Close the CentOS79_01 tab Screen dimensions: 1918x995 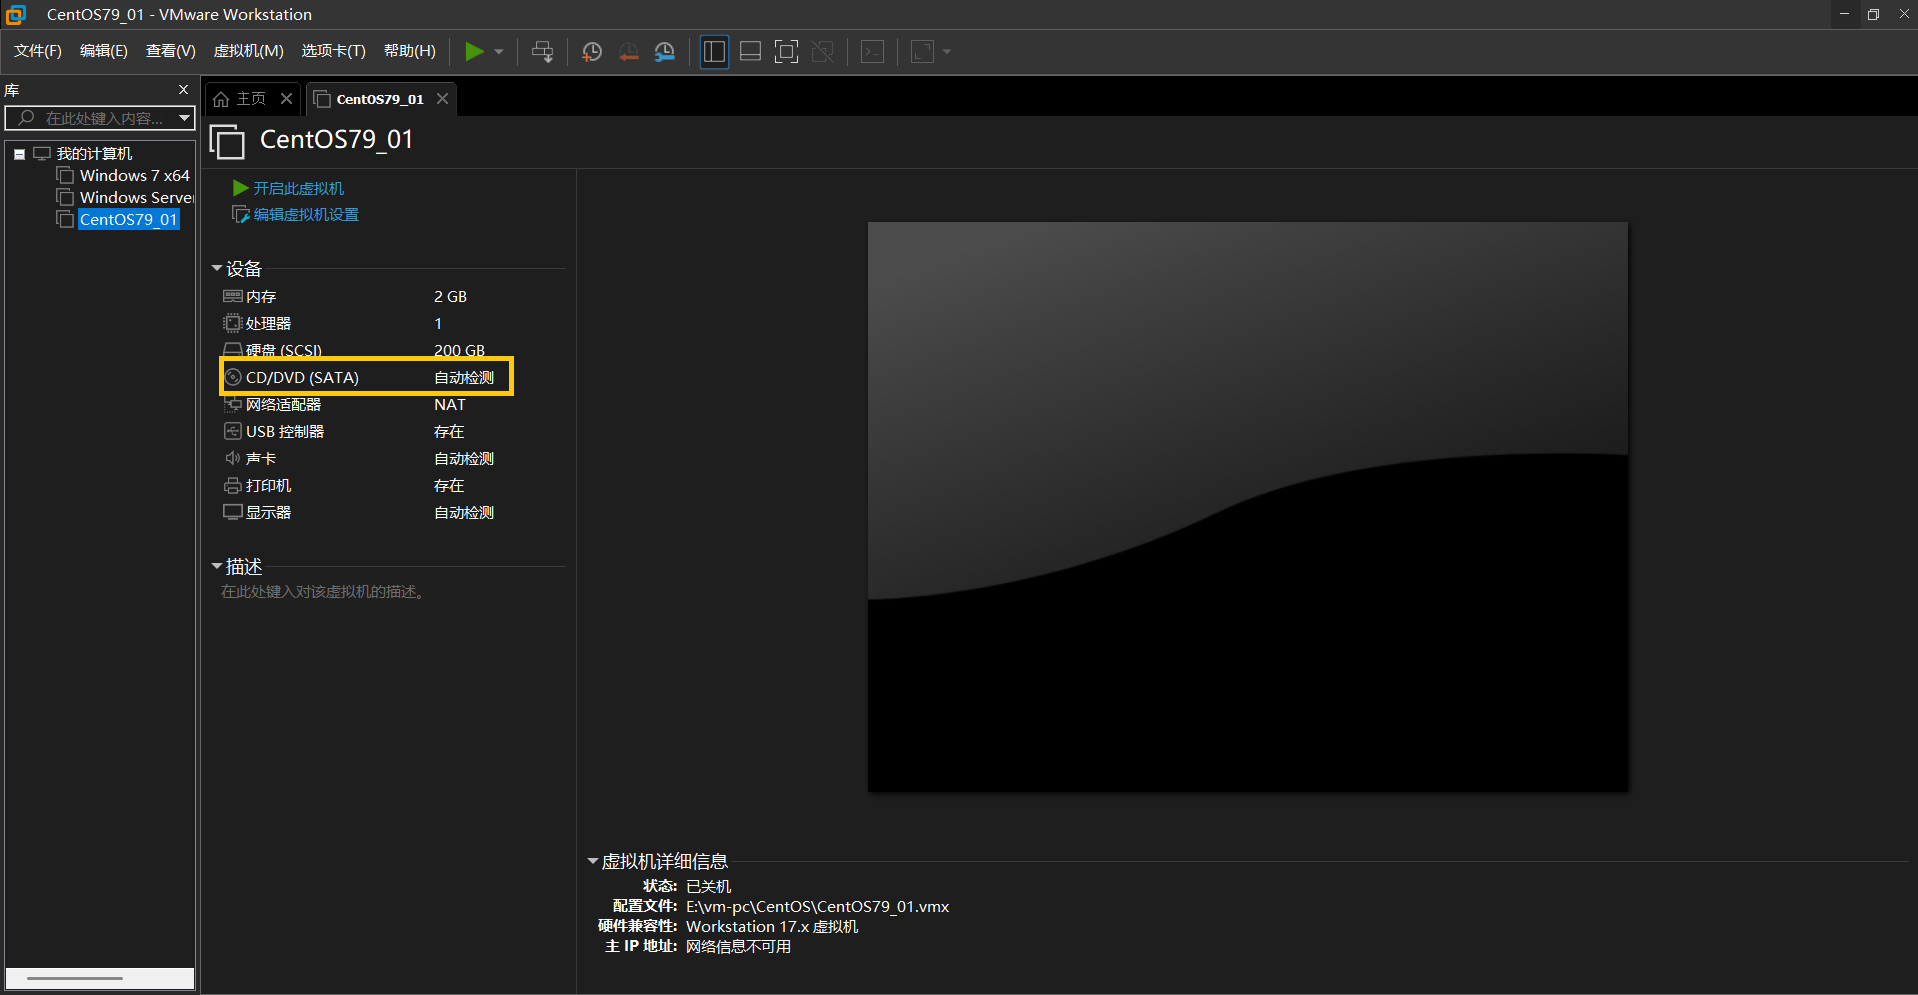pyautogui.click(x=442, y=98)
